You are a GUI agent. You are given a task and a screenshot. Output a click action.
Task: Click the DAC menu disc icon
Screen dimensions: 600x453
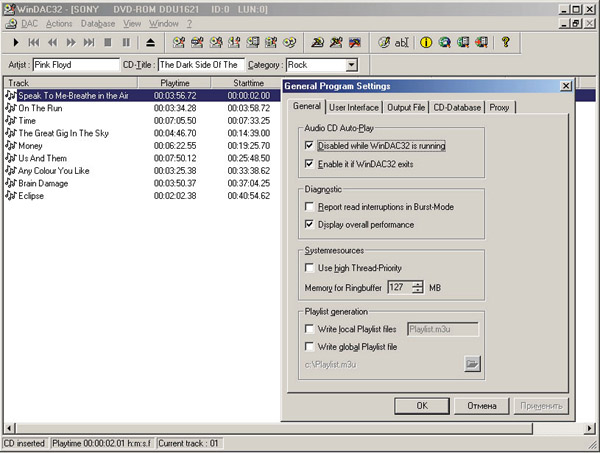tap(11, 24)
